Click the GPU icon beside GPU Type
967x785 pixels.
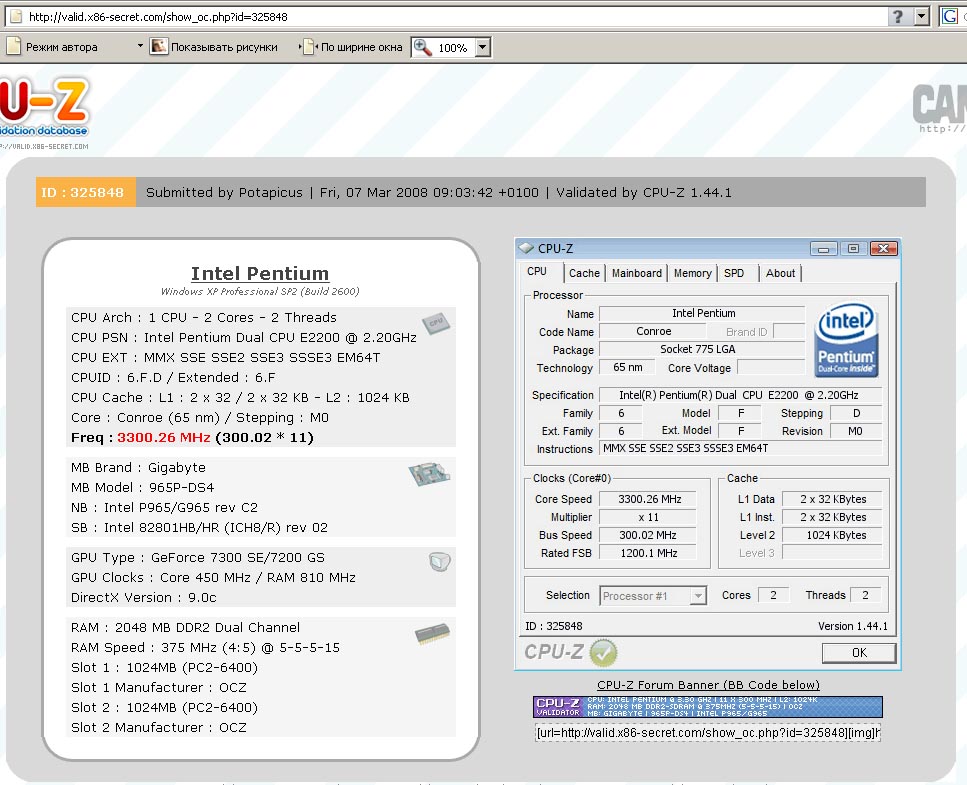pos(440,561)
